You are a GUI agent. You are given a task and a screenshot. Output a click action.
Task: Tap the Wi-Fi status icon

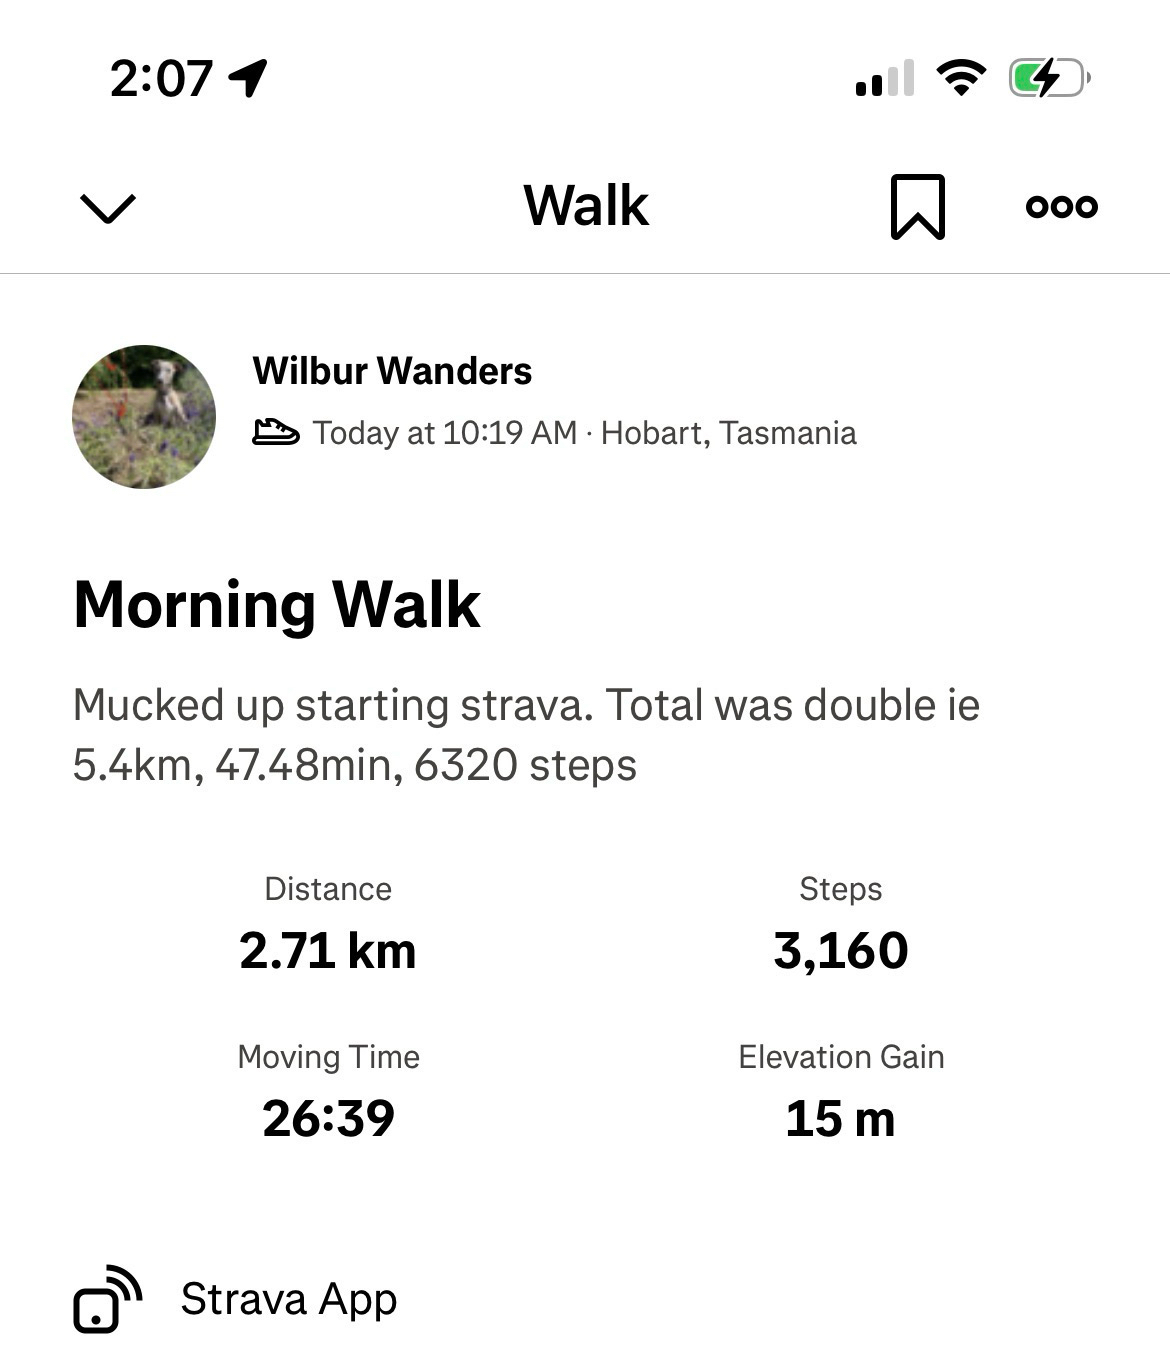click(x=960, y=78)
